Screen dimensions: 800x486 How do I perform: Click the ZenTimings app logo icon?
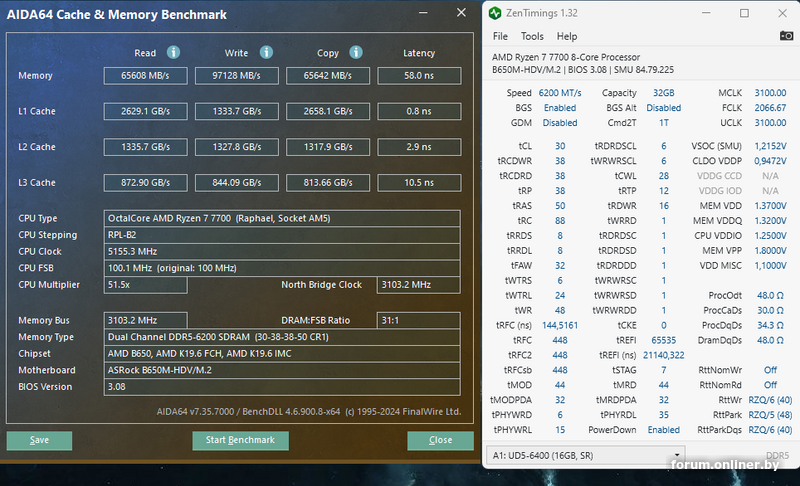pyautogui.click(x=495, y=13)
